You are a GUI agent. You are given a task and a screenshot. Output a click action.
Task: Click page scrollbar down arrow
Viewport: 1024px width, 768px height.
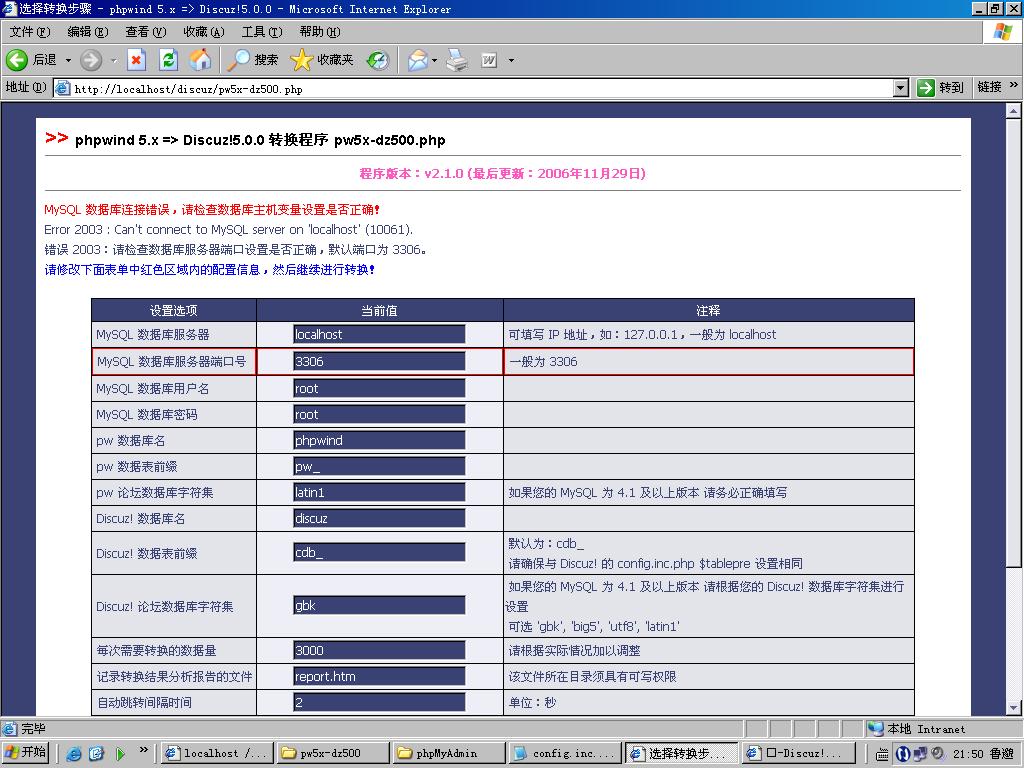(1013, 707)
